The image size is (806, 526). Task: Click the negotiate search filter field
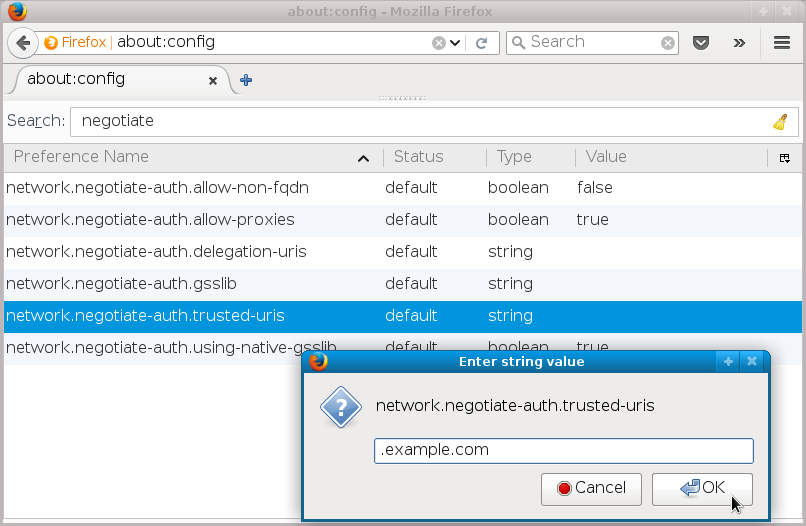pos(434,121)
